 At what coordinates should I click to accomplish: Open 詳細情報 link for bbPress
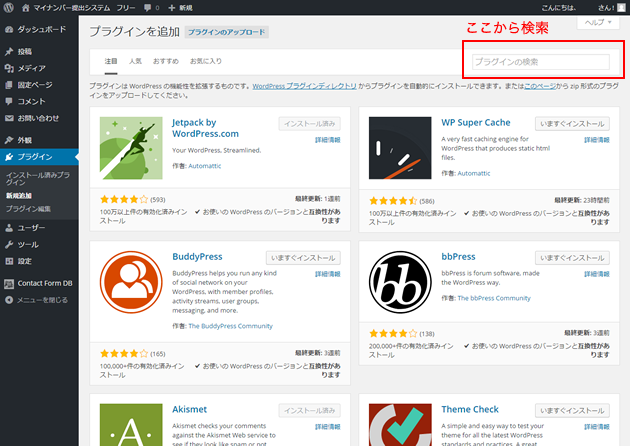coord(597,274)
